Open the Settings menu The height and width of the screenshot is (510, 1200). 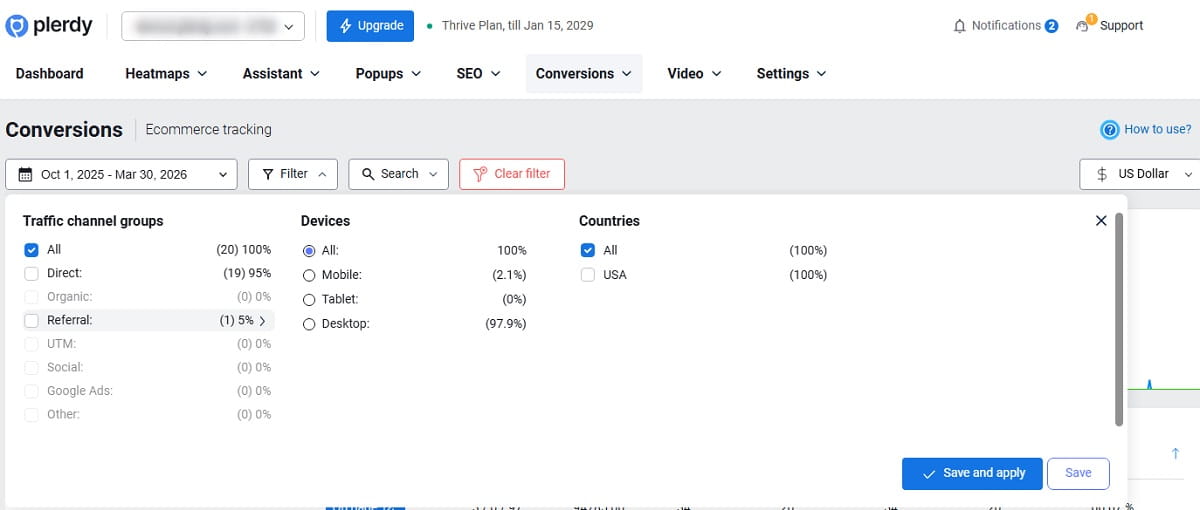click(791, 74)
